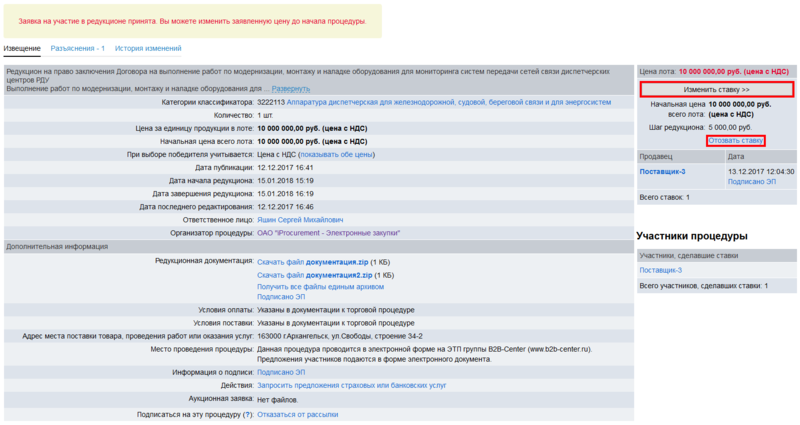
Task: Click Отказаться от рассылки link
Action: click(x=297, y=414)
